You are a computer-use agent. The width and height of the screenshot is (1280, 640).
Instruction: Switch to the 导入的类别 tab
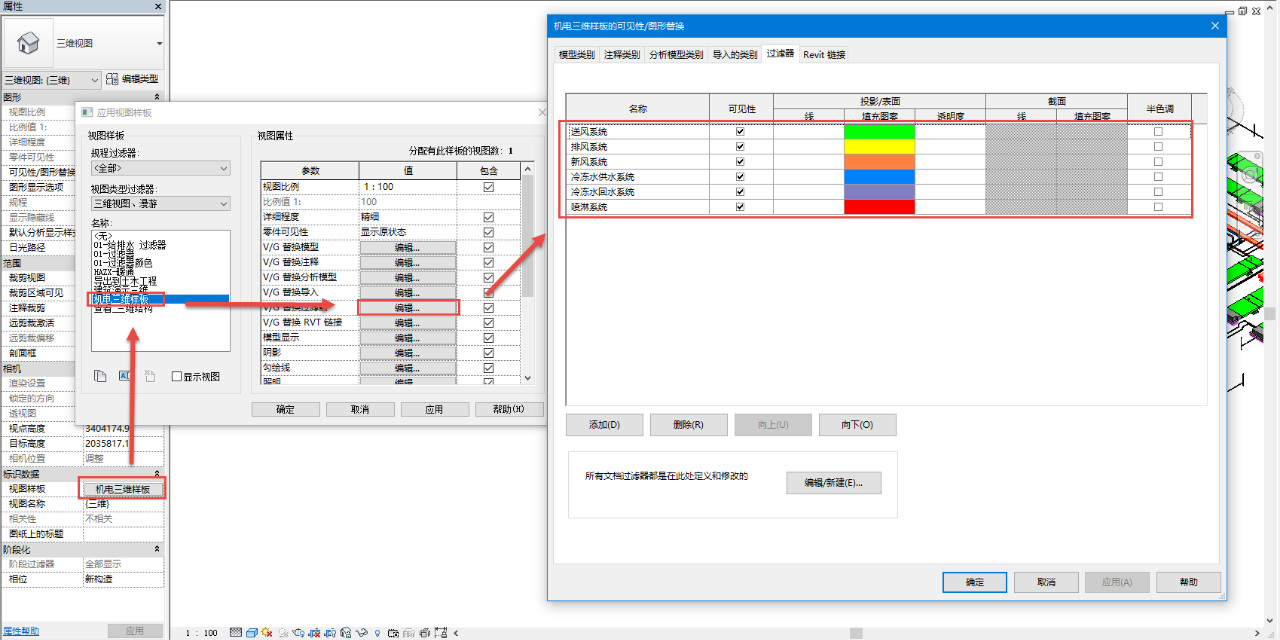tap(735, 55)
